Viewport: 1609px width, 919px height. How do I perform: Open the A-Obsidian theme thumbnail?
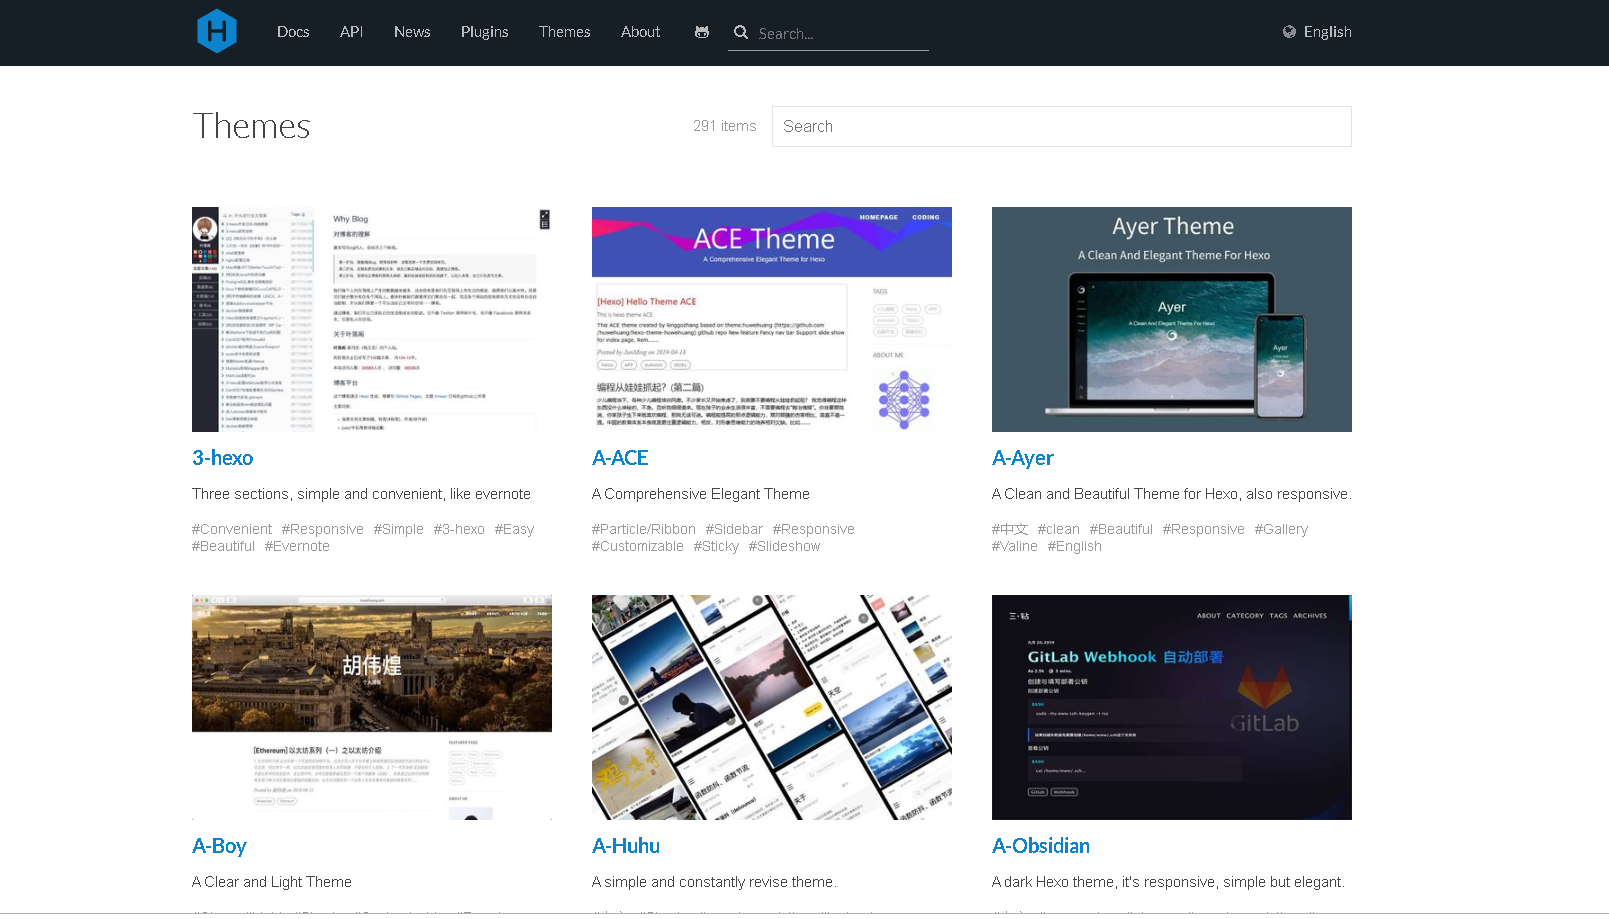click(x=1172, y=707)
